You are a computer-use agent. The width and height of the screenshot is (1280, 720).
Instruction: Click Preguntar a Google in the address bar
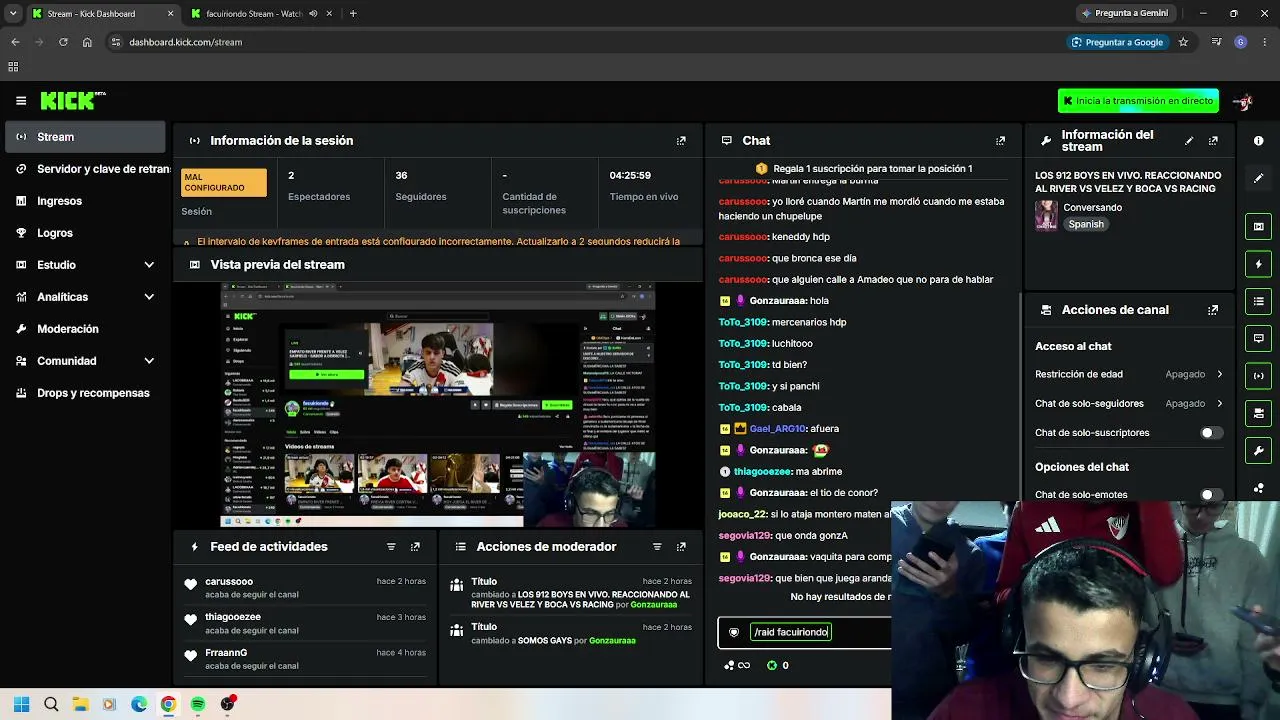click(1117, 42)
